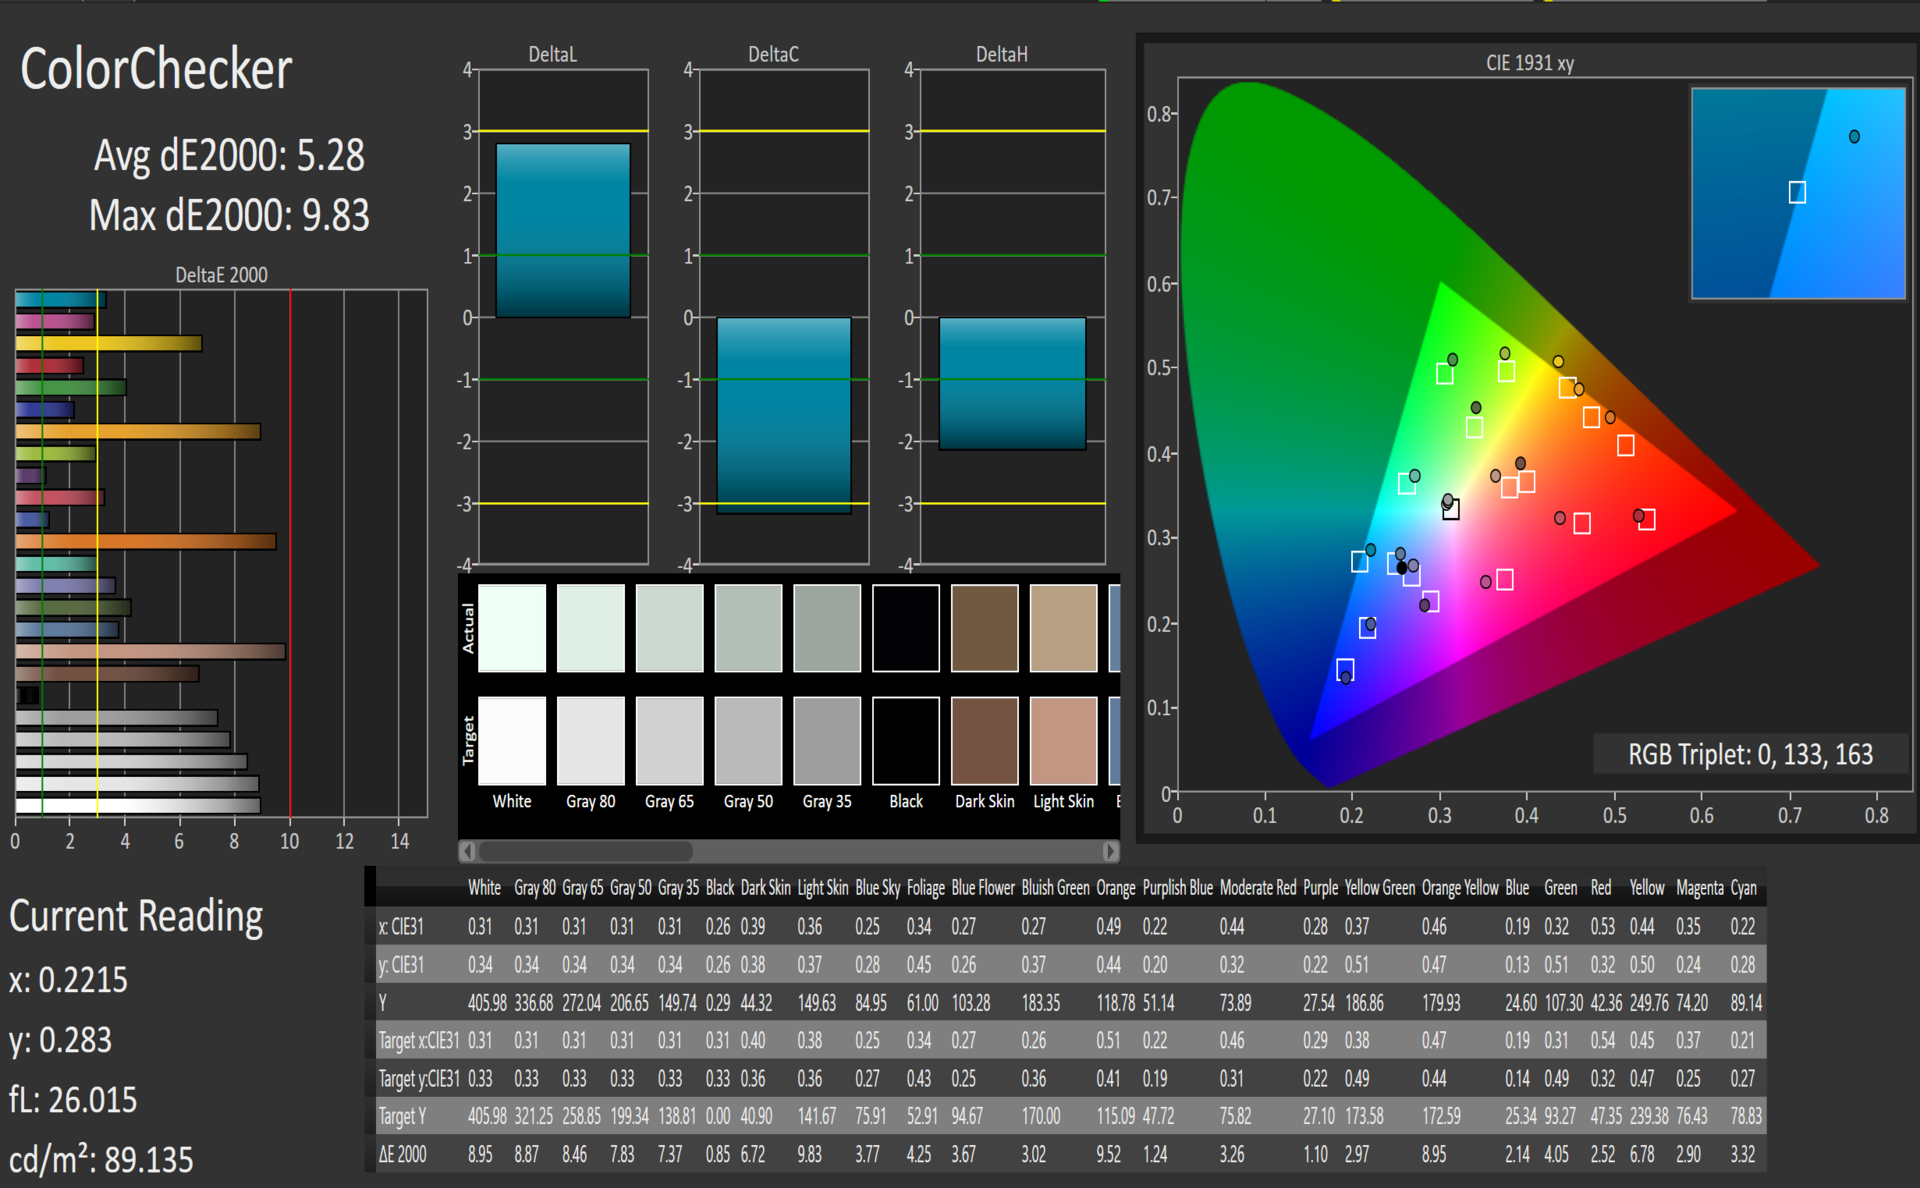
Task: Click the swatch strip horizontal scrollbar thumb
Action: pos(585,851)
